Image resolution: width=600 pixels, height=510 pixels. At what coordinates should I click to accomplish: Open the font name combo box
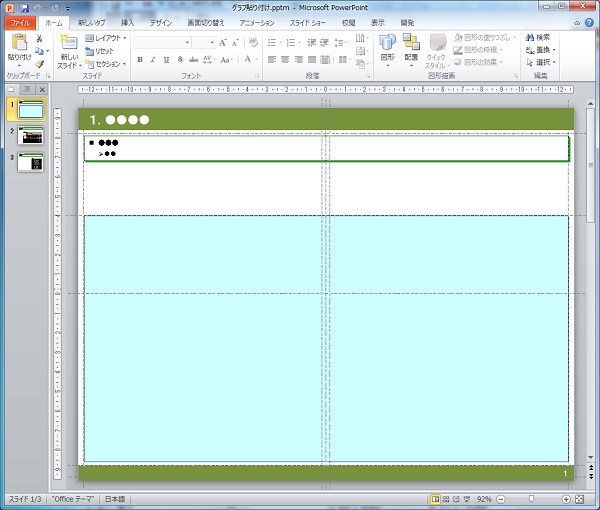click(x=162, y=42)
